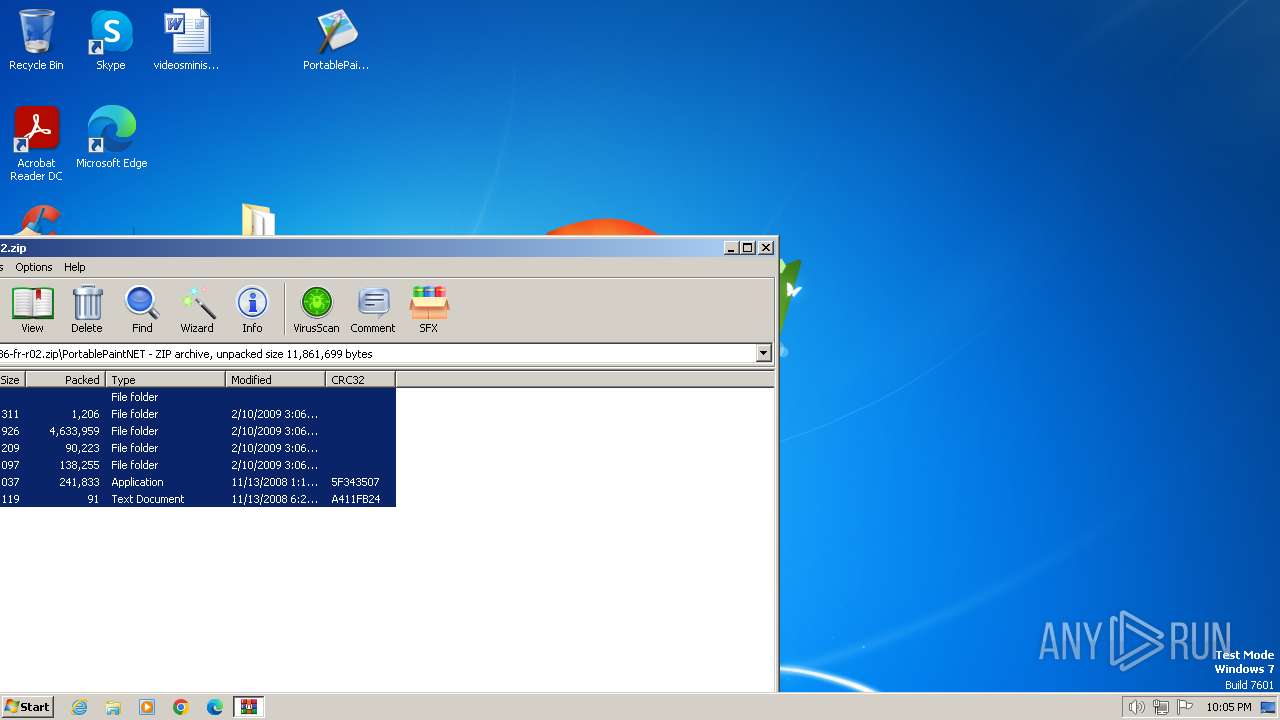Open the Options menu

pos(34,267)
